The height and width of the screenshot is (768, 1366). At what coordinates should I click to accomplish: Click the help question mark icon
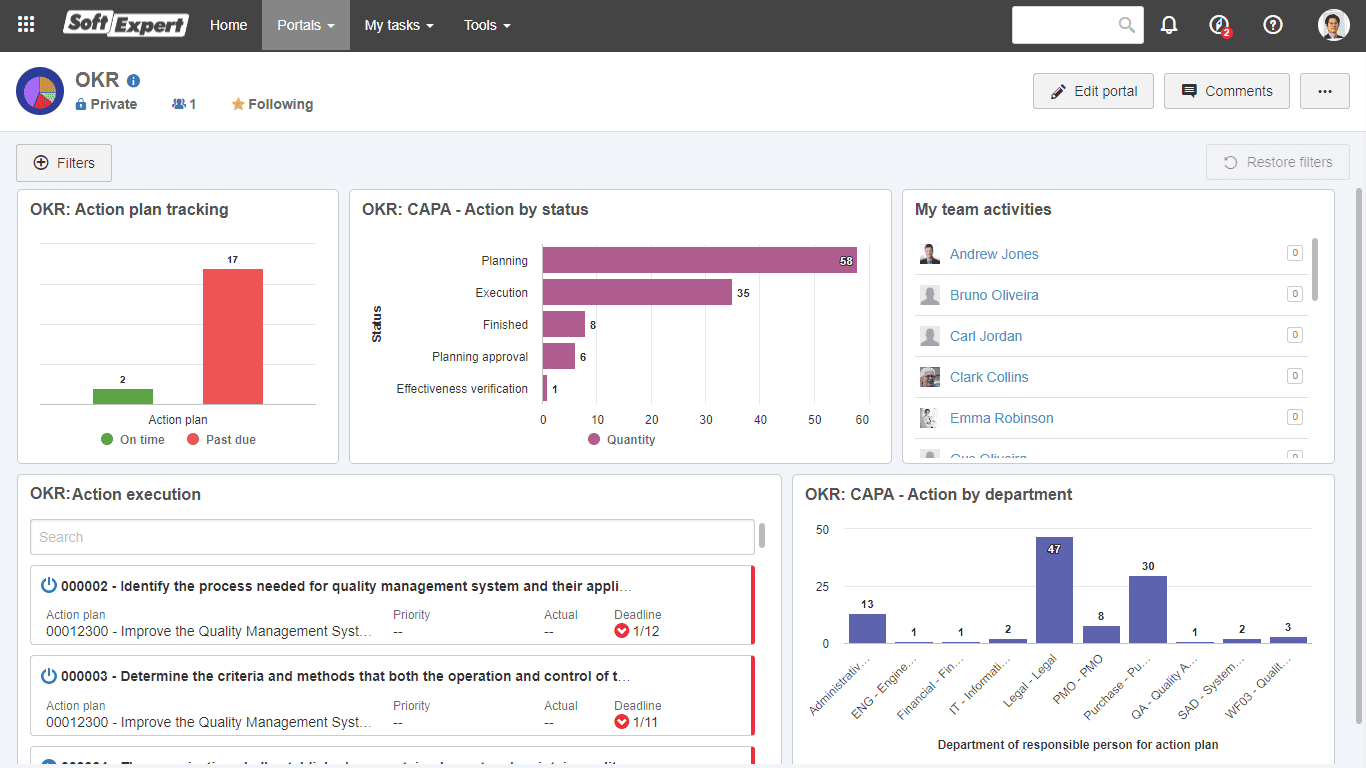click(x=1273, y=25)
